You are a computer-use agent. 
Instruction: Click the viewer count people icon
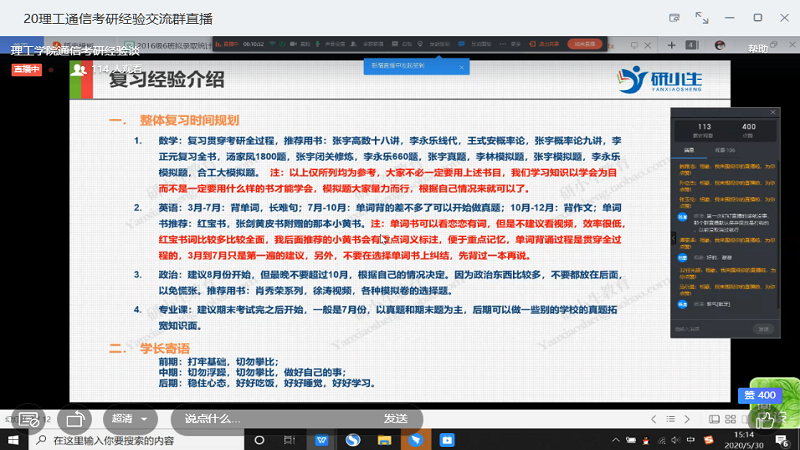[x=78, y=68]
